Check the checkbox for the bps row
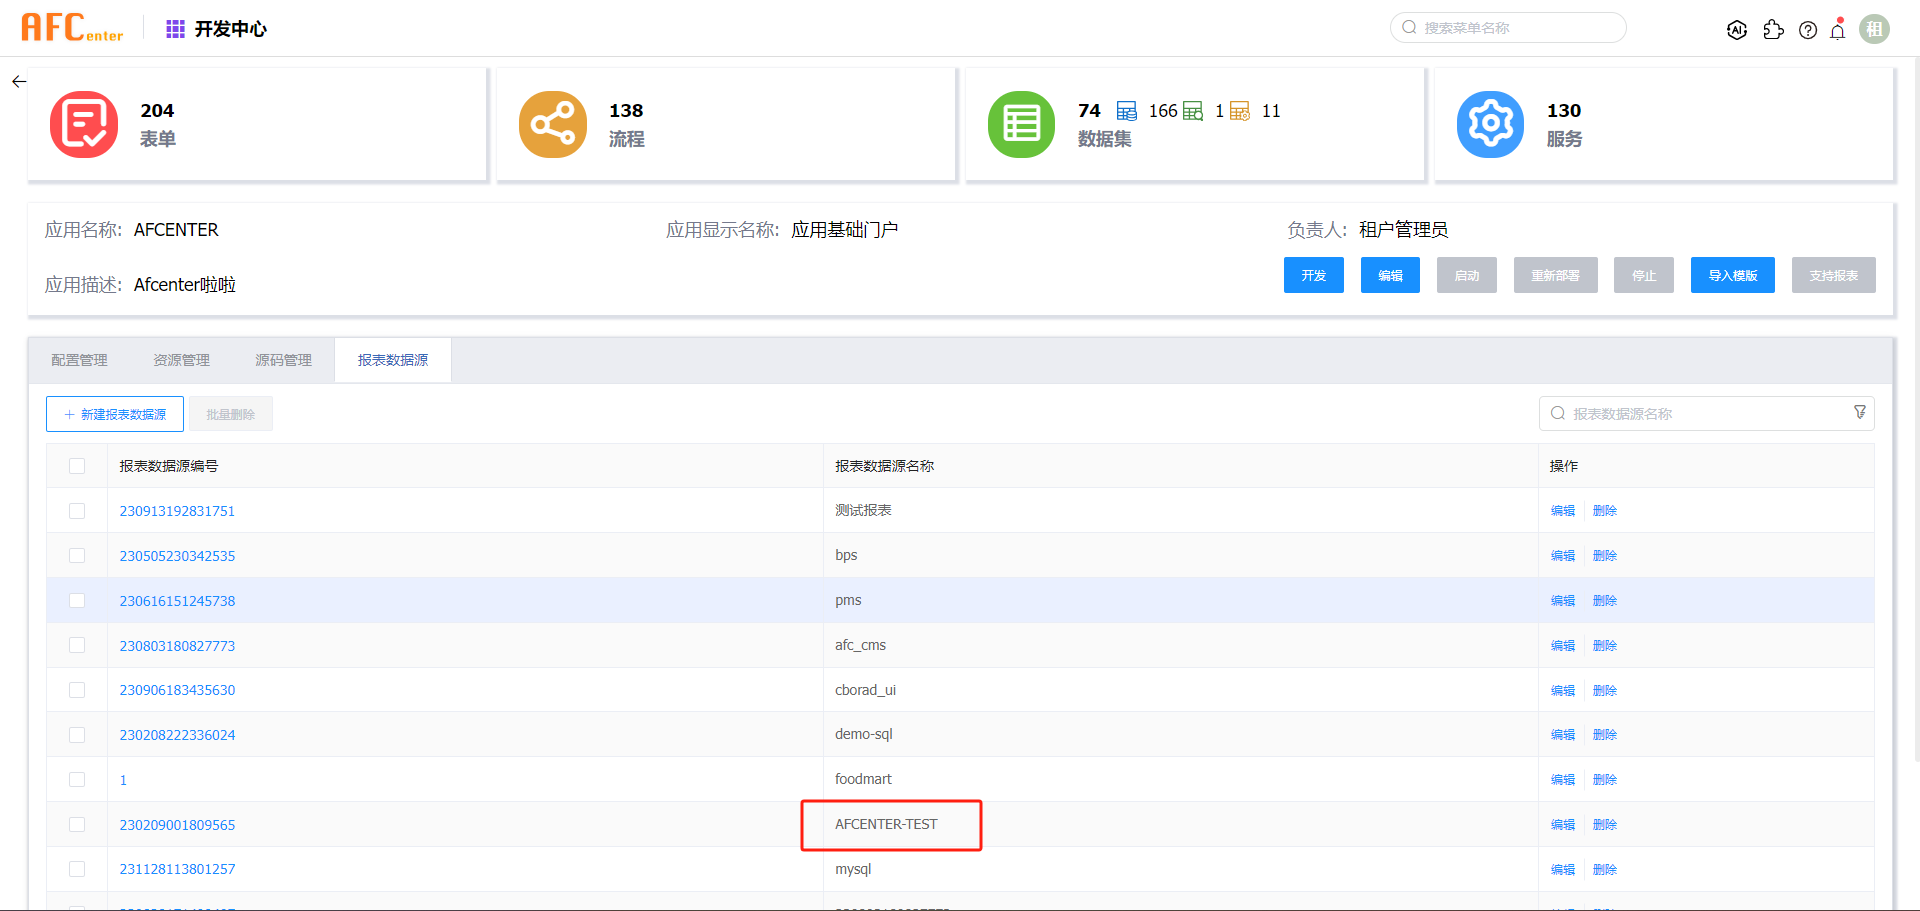Image resolution: width=1920 pixels, height=911 pixels. 77,556
